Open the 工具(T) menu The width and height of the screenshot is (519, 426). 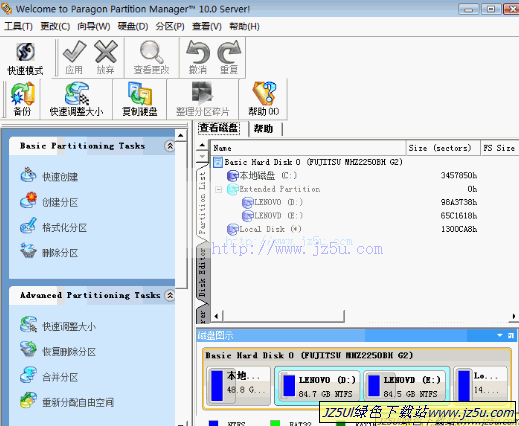click(18, 26)
